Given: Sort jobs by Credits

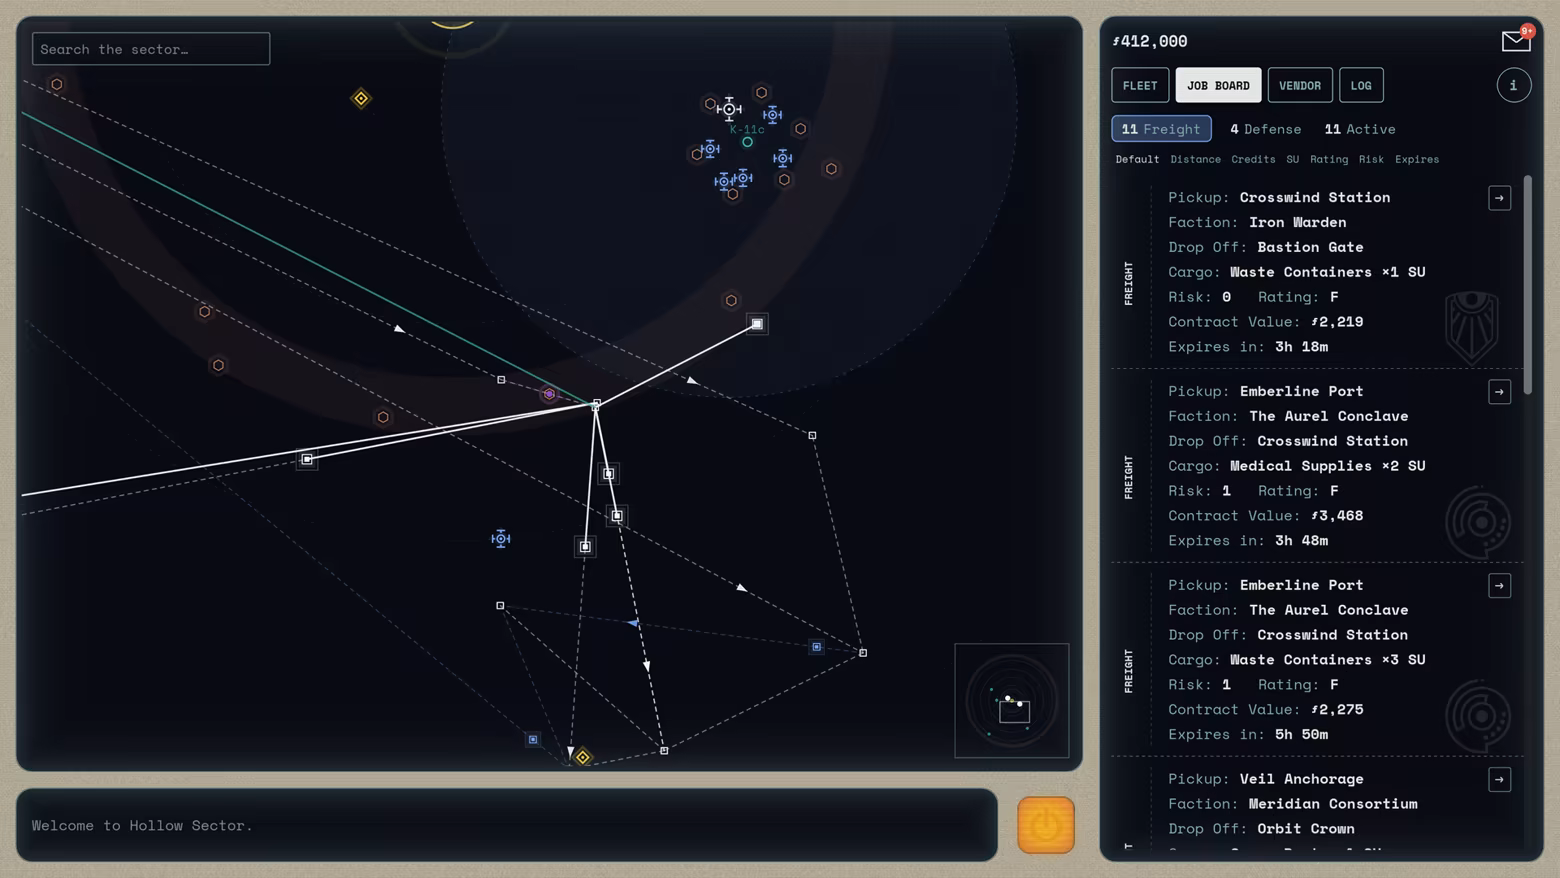Looking at the screenshot, I should pos(1253,159).
